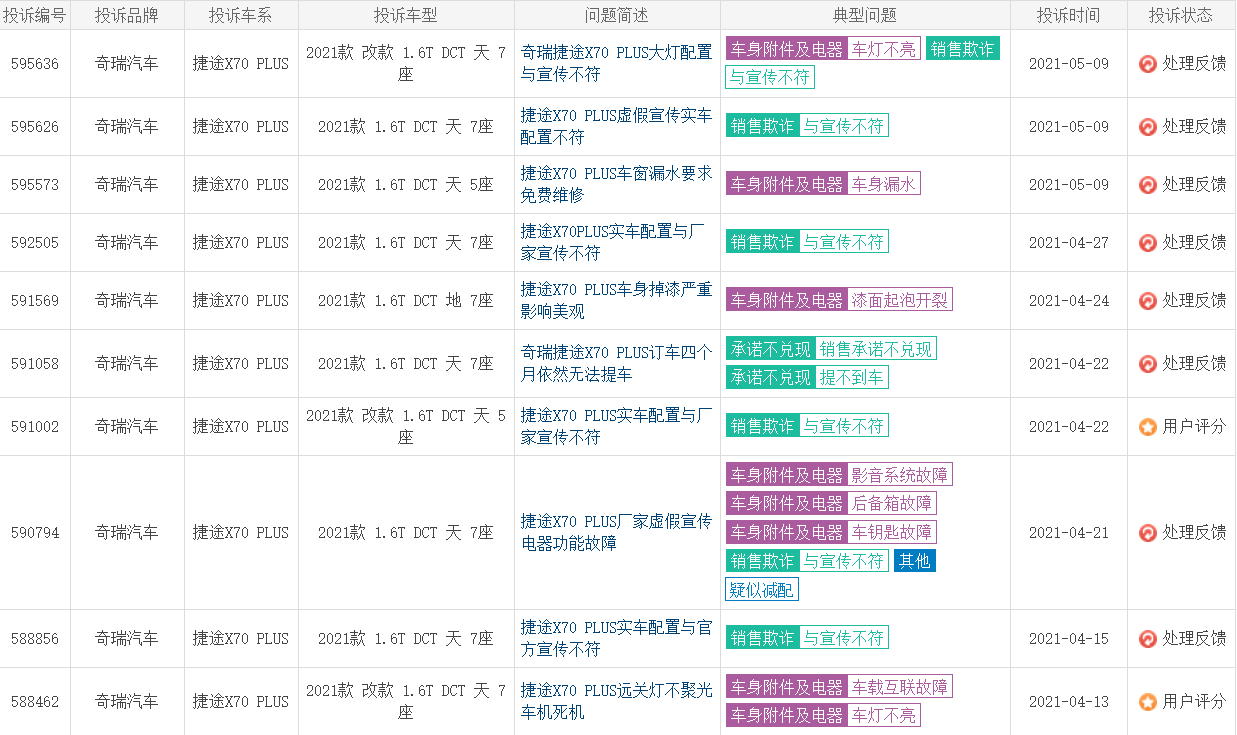
Task: Click the red status icon for complaint 588856
Action: coord(1148,639)
